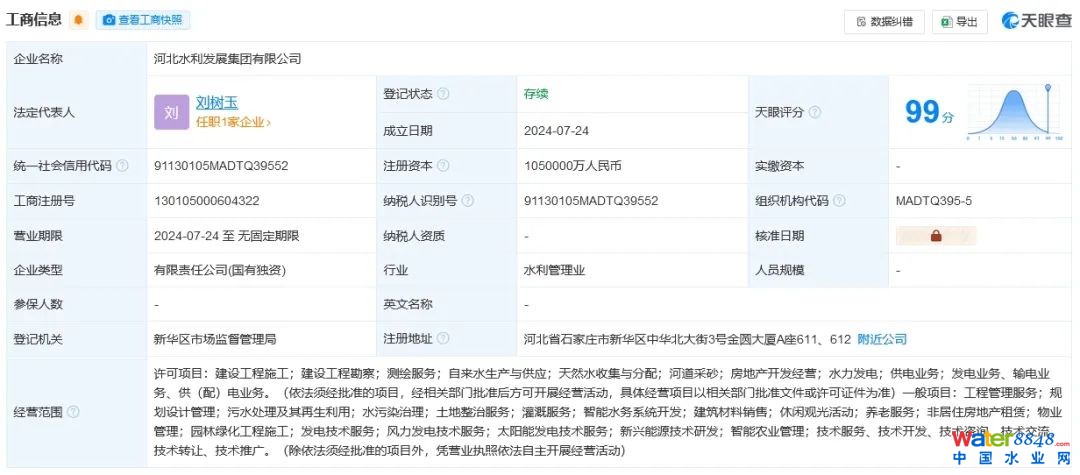
Task: Click the 工商信息 section heading
Action: click(x=34, y=20)
